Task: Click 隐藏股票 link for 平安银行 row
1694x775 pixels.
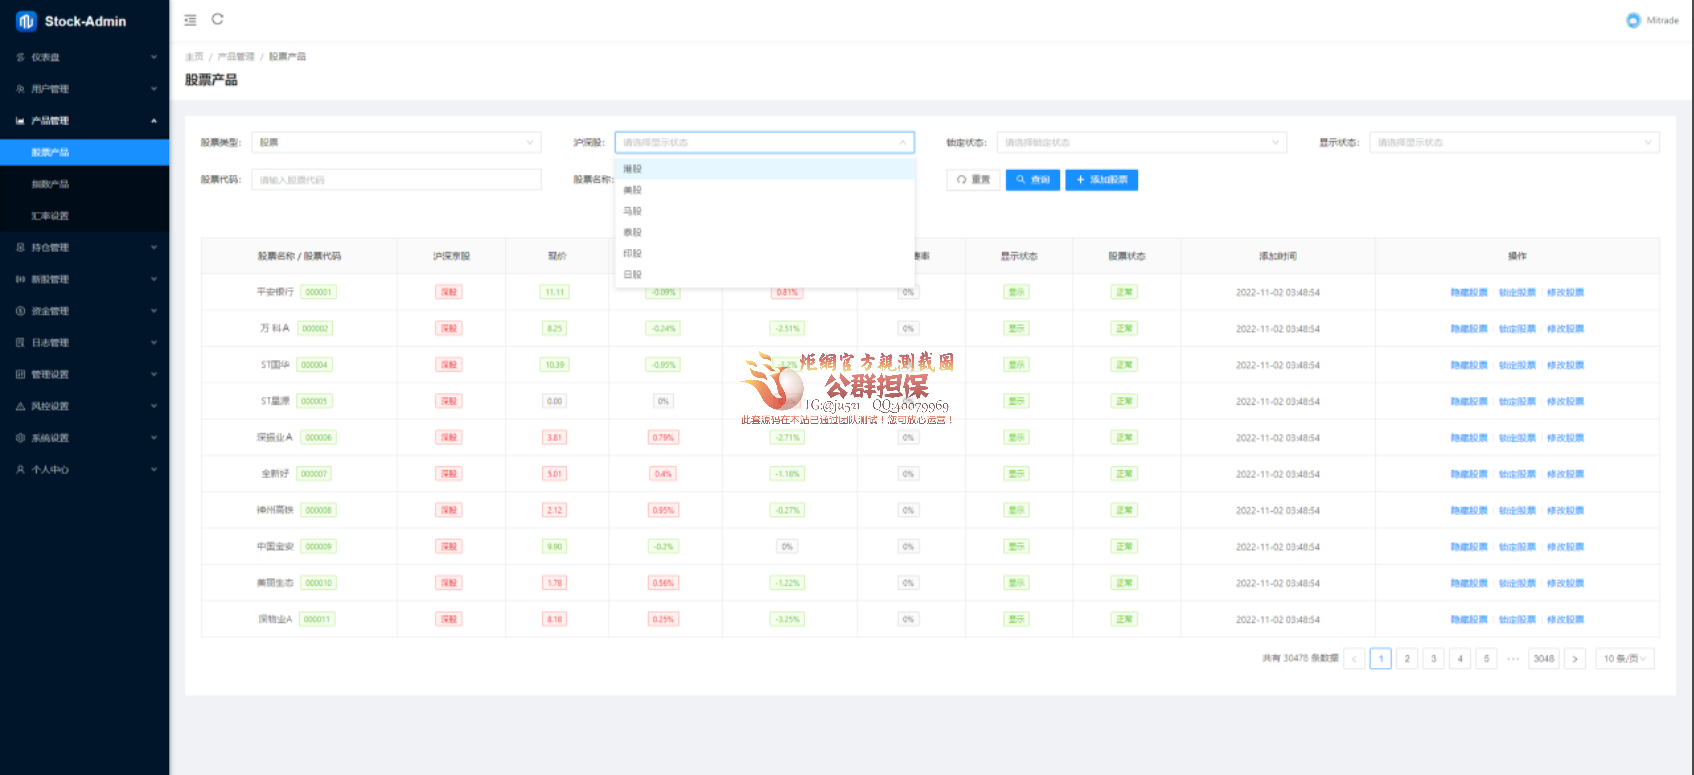Action: coord(1468,293)
